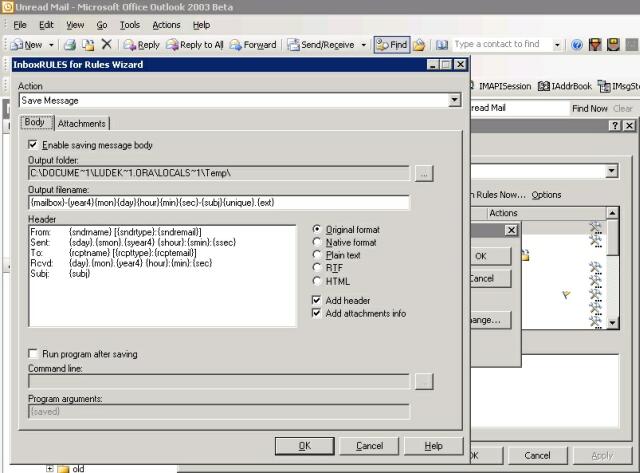Click the Send/Receive toolbar button
640x473 pixels.
[x=321, y=45]
